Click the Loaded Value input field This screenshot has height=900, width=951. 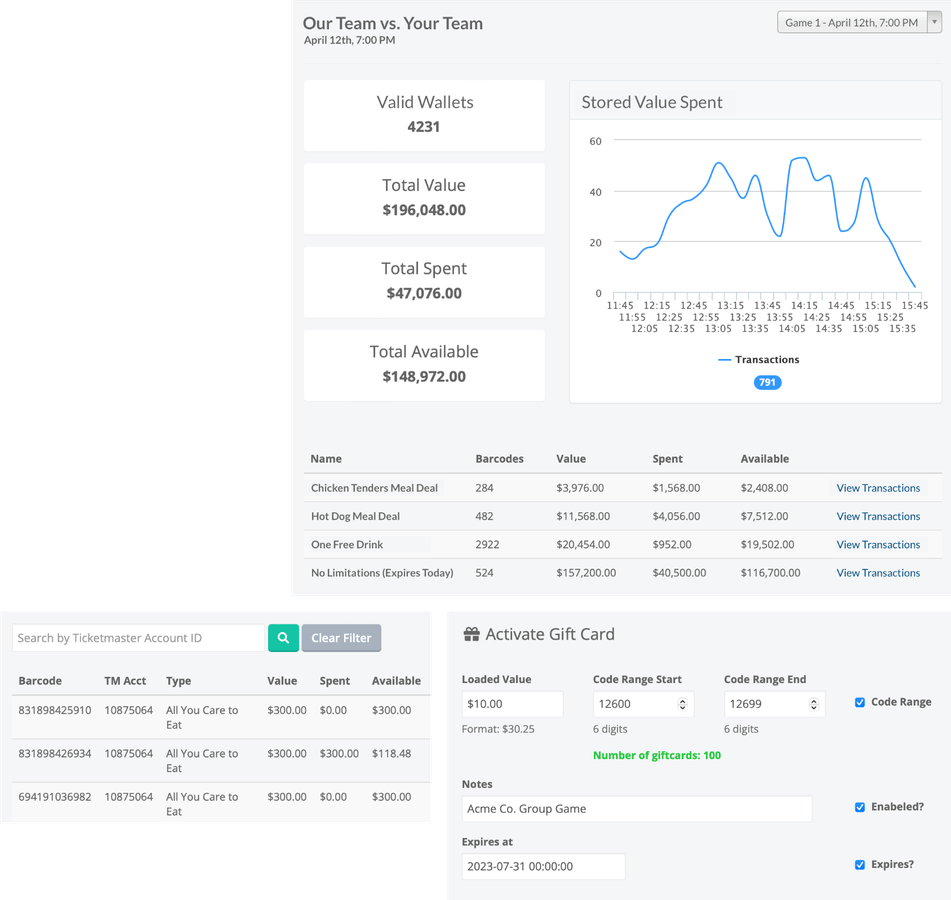coord(512,704)
